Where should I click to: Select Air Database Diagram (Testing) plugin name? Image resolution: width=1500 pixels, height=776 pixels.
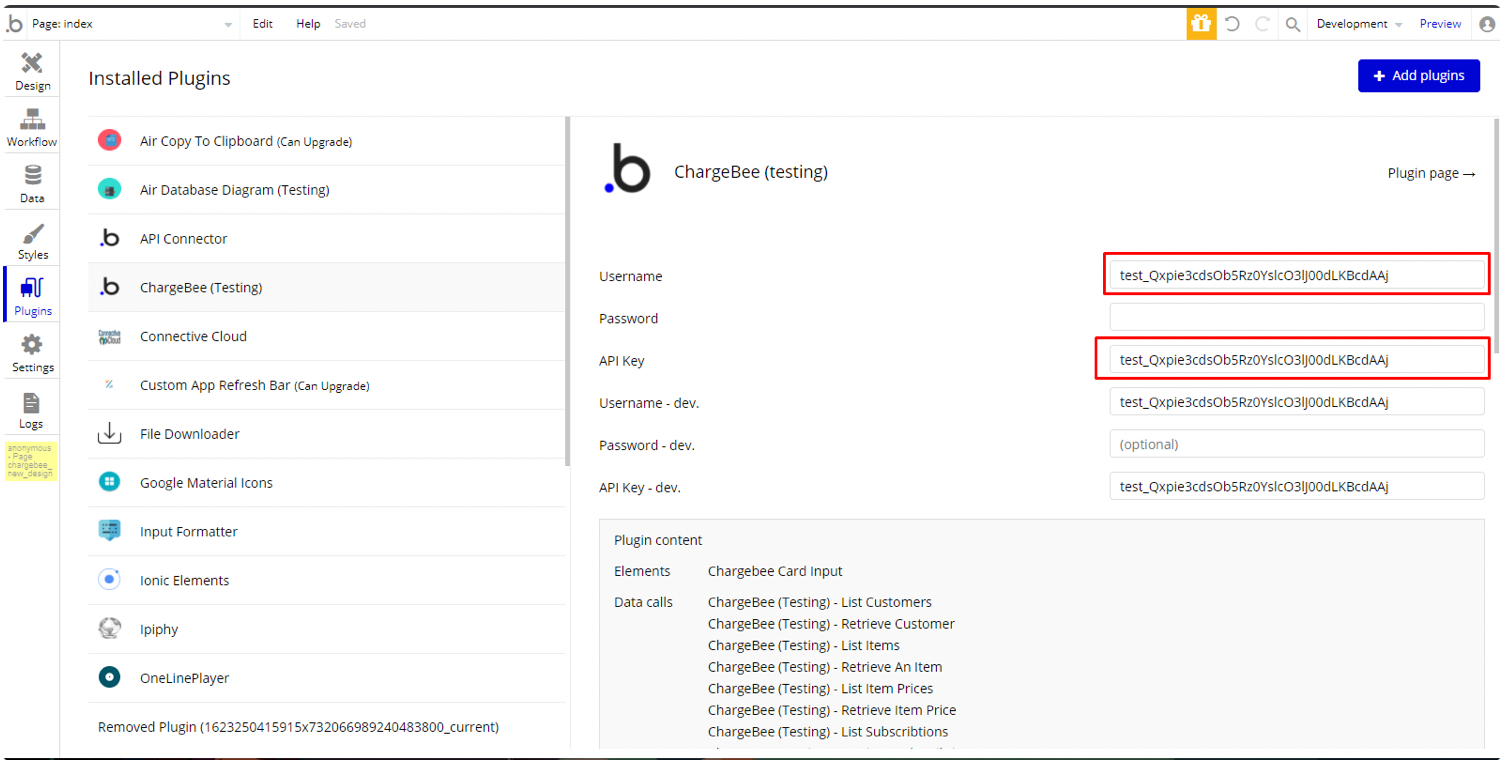[234, 190]
